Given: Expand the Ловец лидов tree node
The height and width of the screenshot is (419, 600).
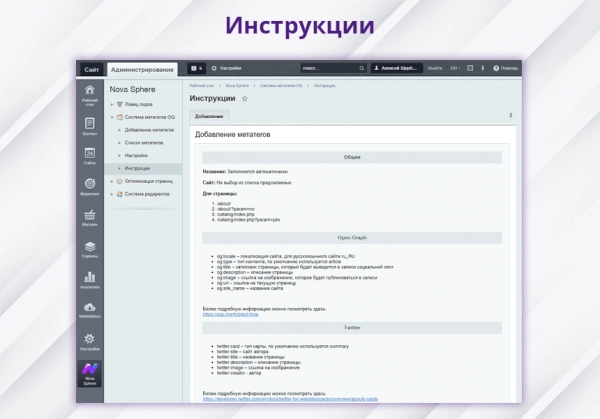Looking at the screenshot, I should click(x=112, y=104).
